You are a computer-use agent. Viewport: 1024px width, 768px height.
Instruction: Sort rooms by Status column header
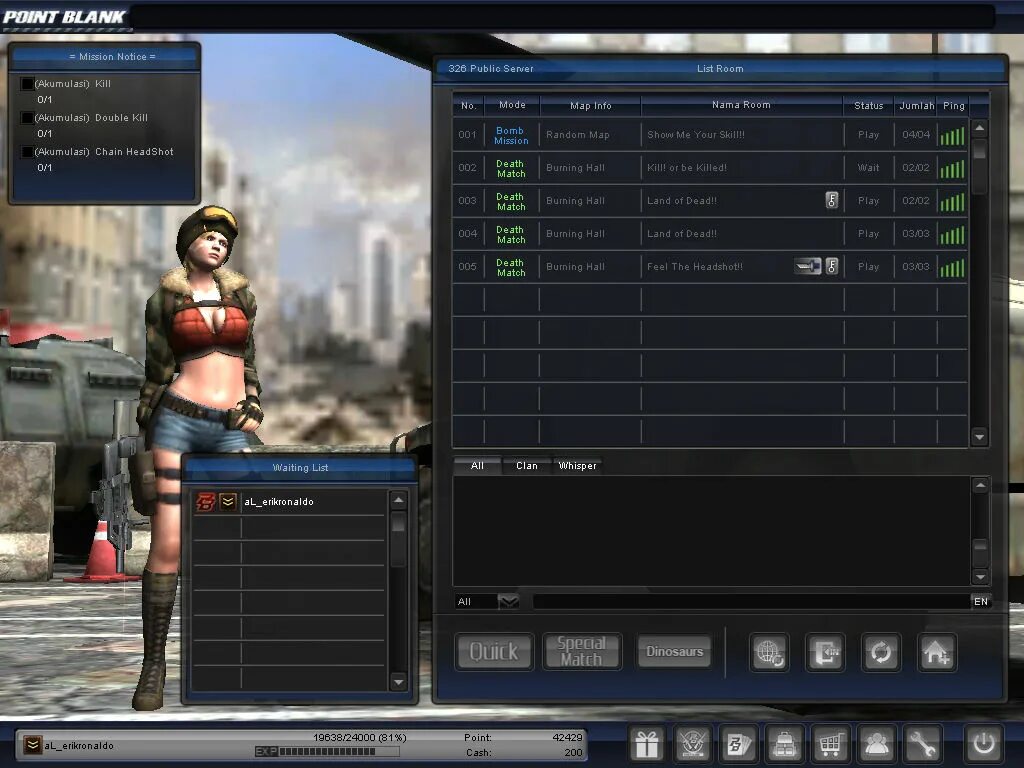[869, 105]
